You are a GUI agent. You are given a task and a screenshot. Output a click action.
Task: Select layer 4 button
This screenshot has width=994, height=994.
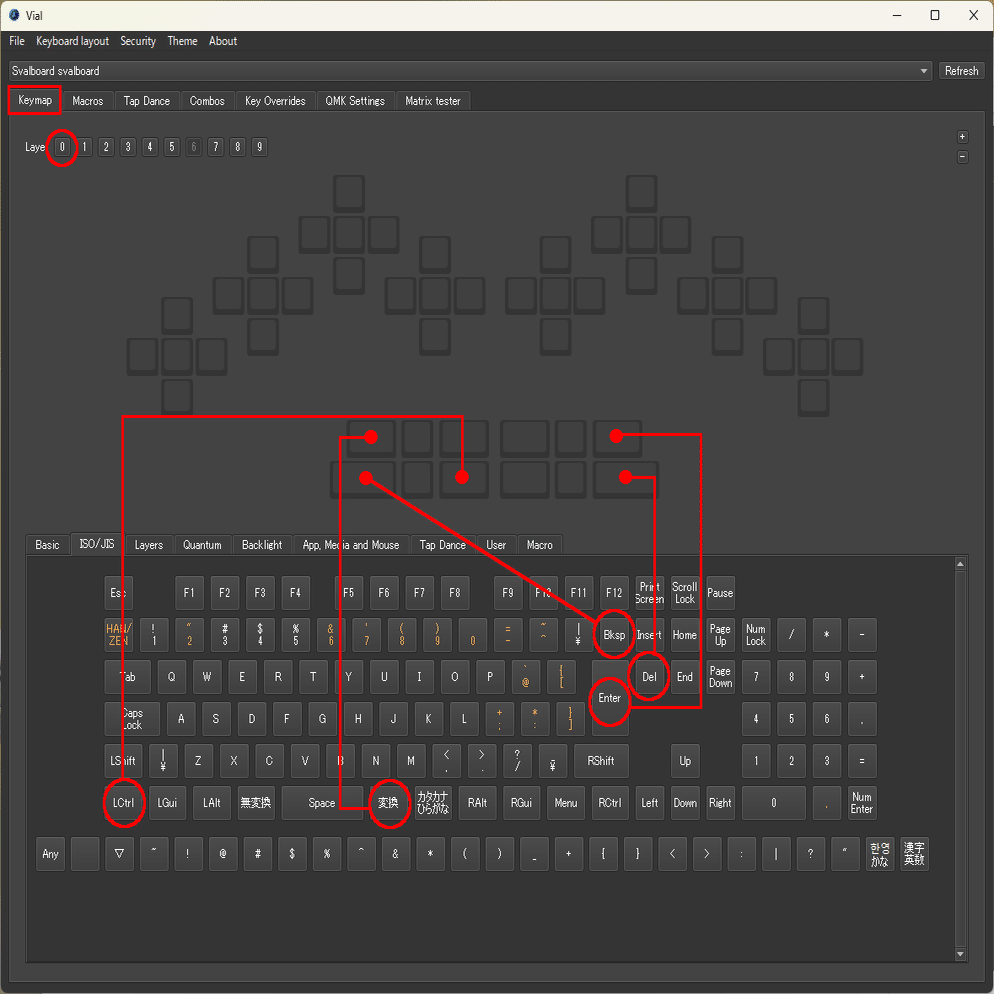150,147
